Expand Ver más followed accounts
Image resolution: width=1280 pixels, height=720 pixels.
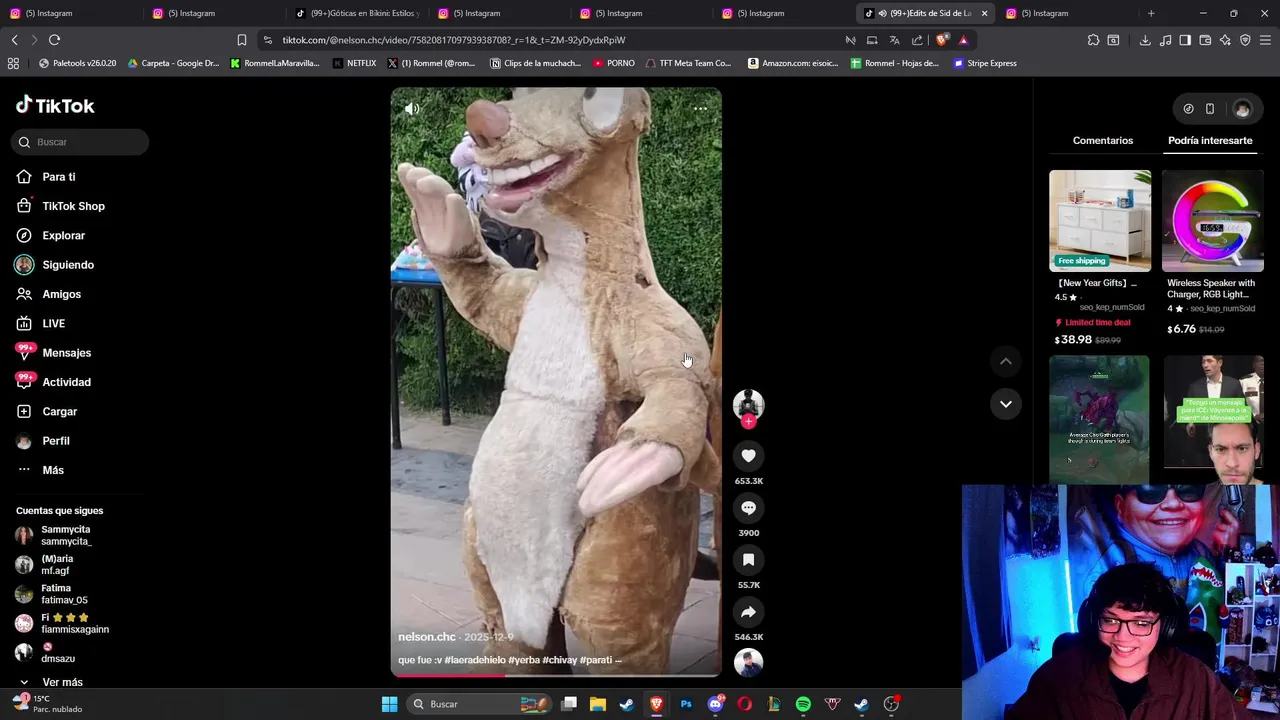[62, 682]
